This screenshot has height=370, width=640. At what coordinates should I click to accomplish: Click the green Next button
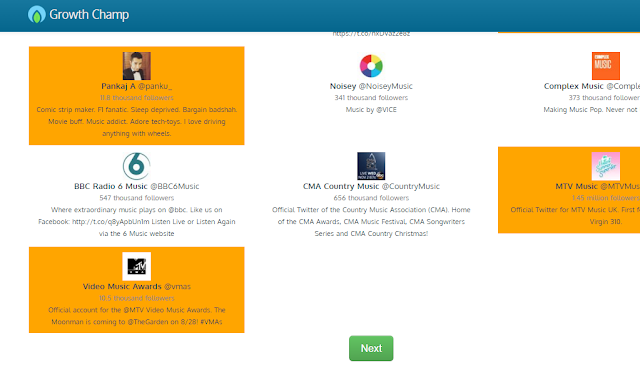point(371,348)
